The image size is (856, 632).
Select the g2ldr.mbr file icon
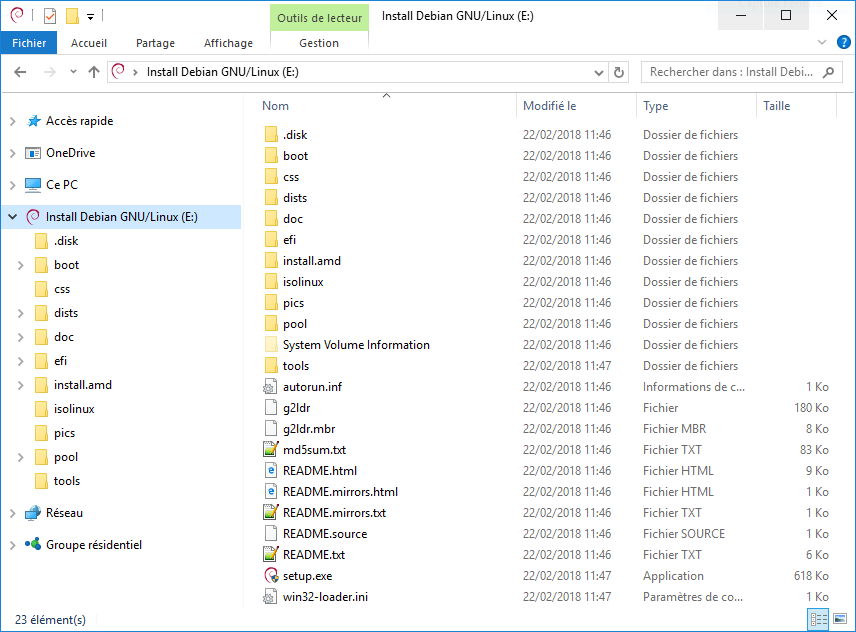[271, 429]
